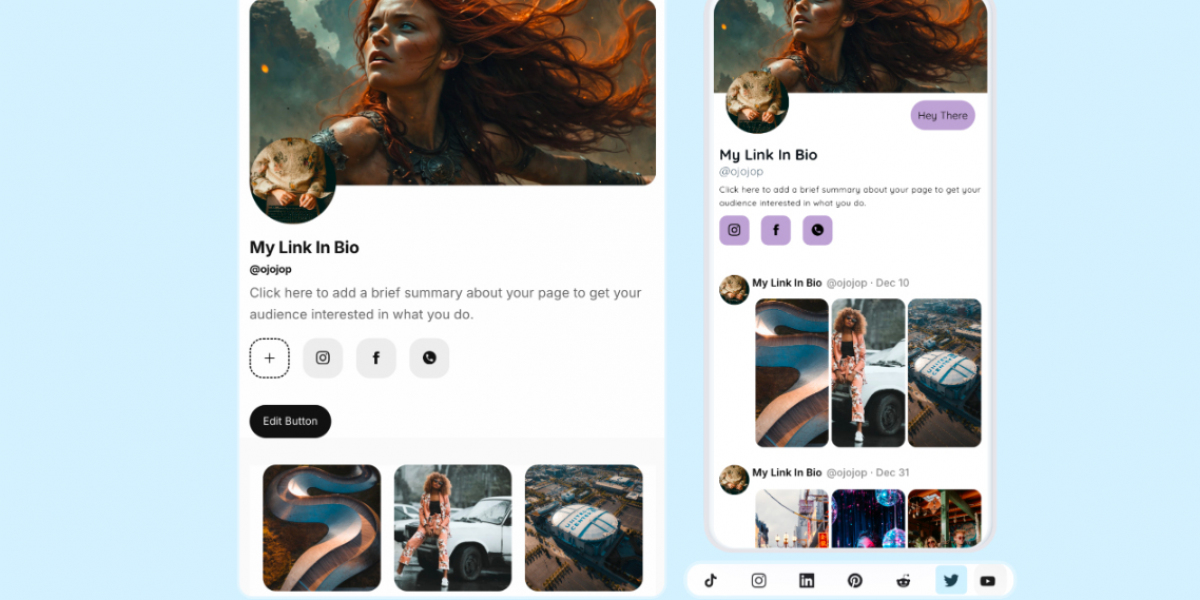Tap the purple WhatsApp icon in phone preview
Image resolution: width=1200 pixels, height=600 pixels.
coord(817,230)
